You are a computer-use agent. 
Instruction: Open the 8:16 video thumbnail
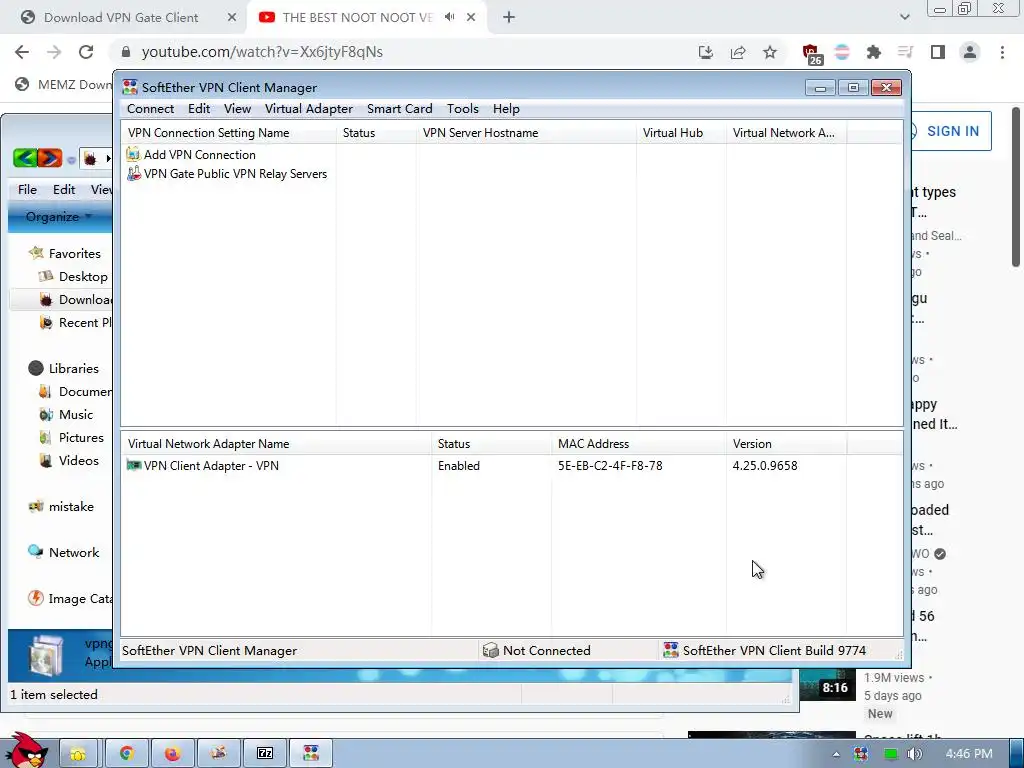tap(827, 684)
